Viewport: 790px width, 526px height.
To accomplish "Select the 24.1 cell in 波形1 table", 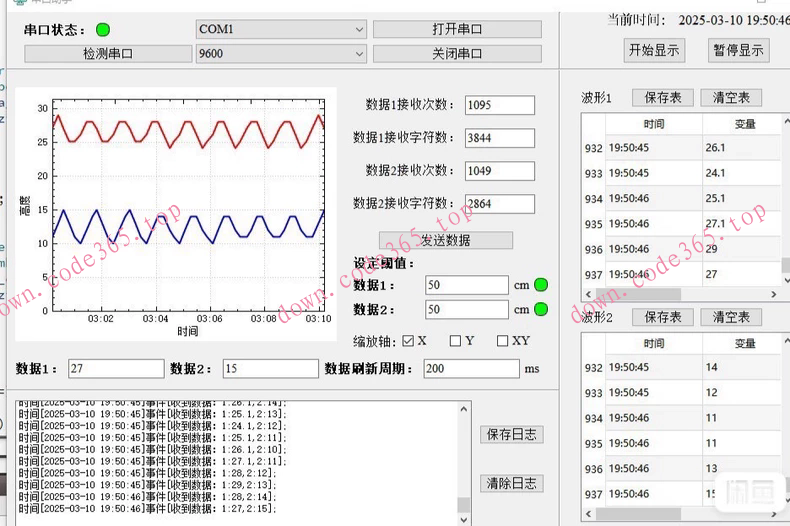I will point(742,173).
